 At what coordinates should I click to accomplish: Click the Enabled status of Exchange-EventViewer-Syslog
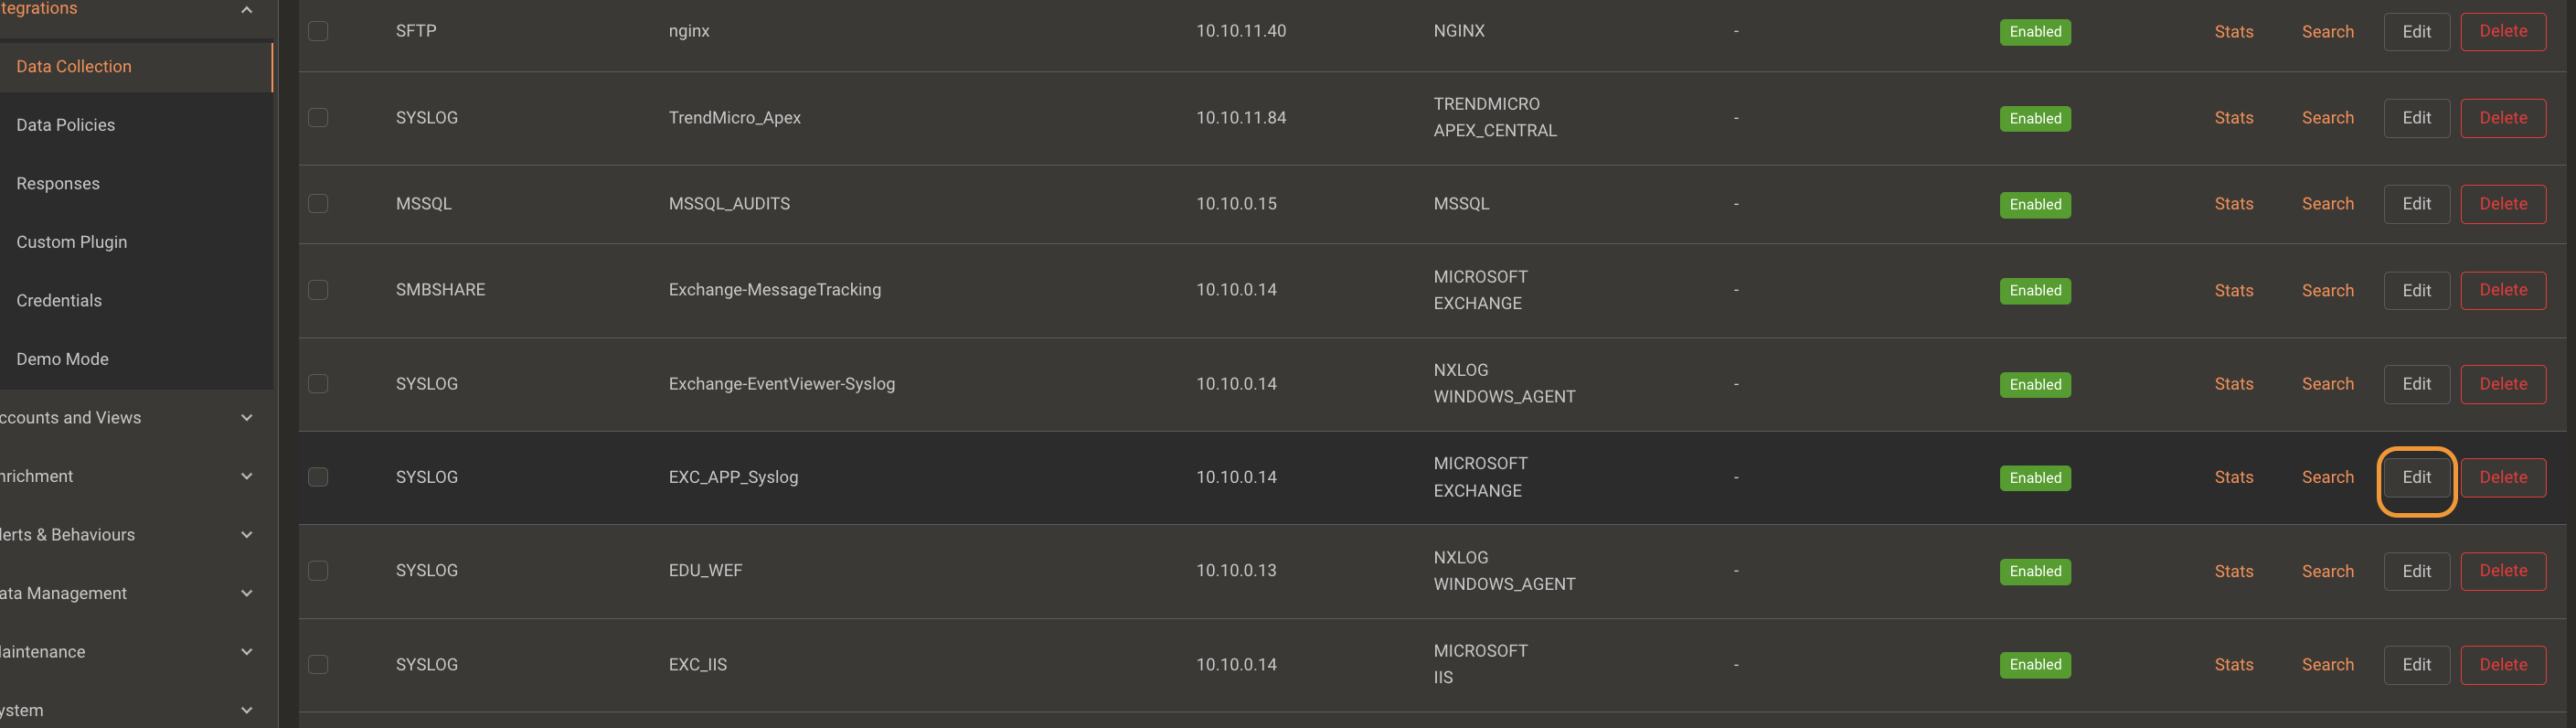[x=2035, y=384]
